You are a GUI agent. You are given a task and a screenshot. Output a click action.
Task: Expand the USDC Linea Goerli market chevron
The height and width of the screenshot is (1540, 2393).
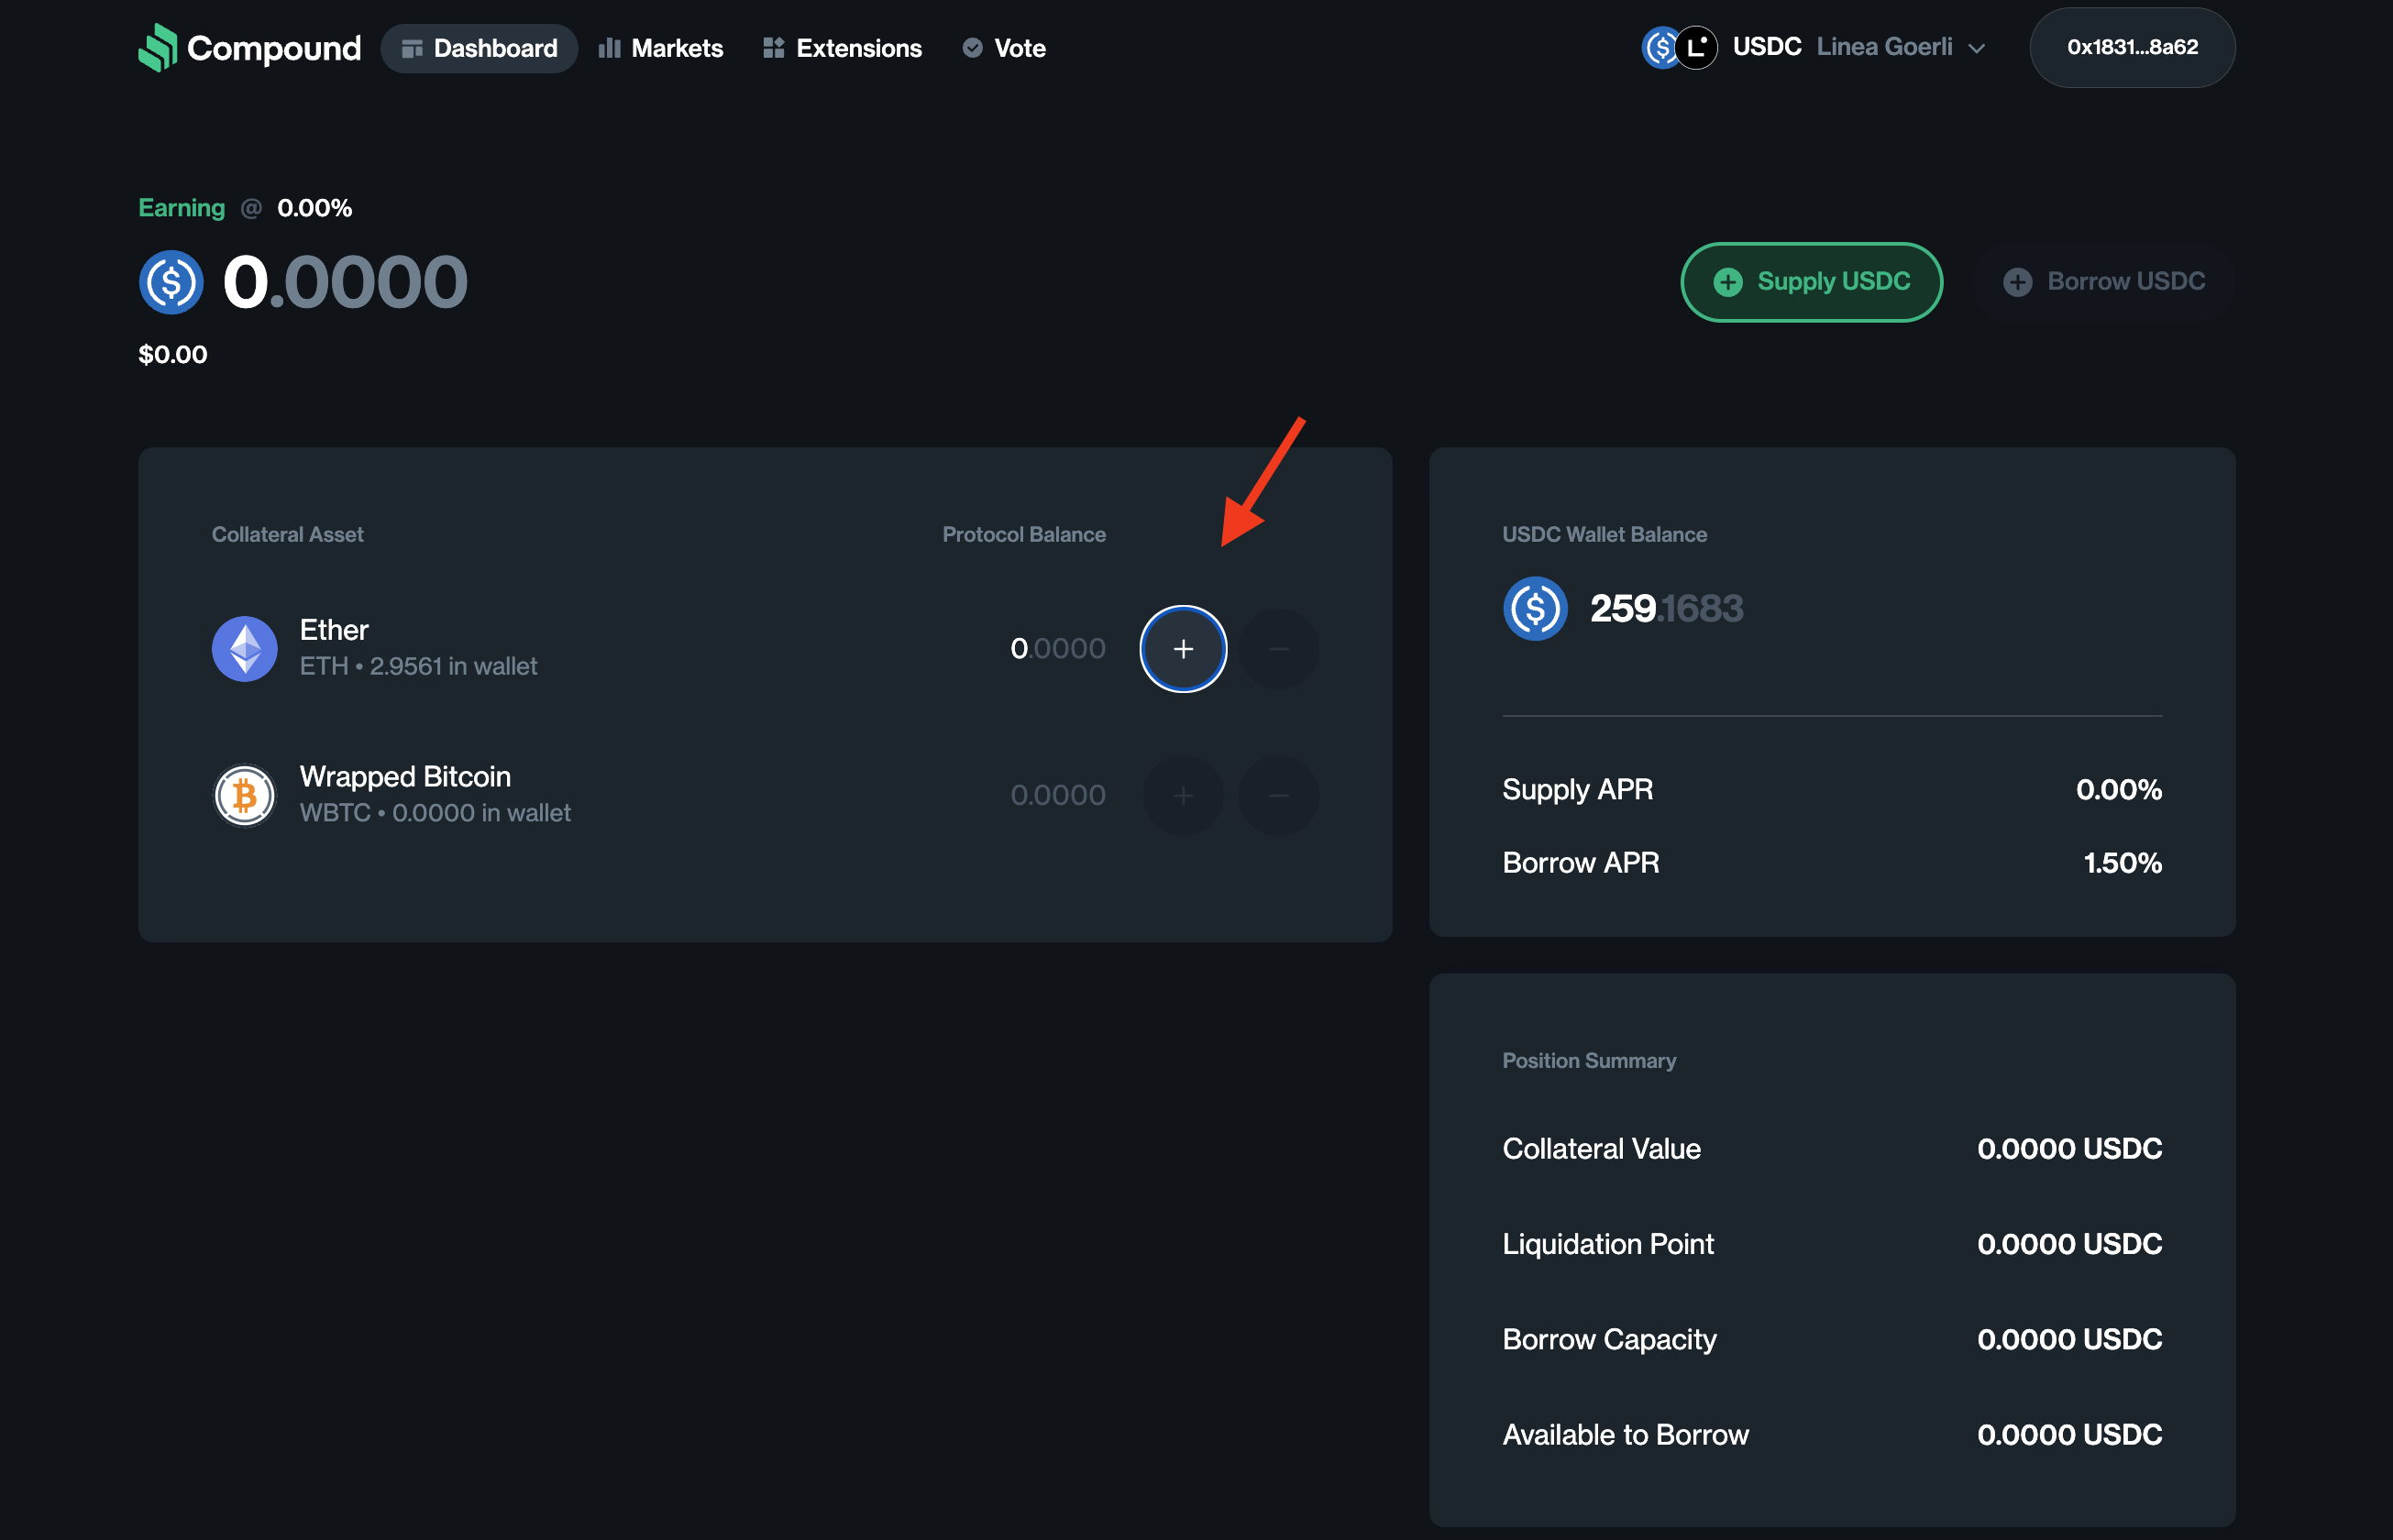(1976, 48)
